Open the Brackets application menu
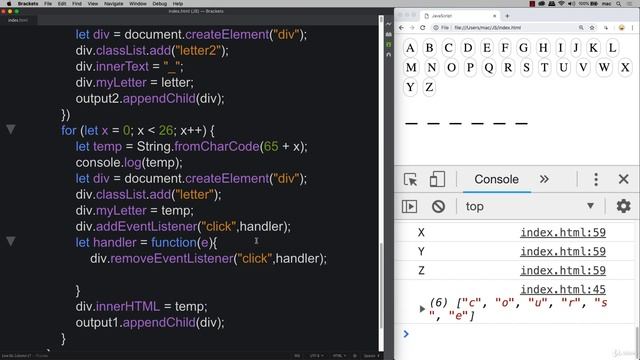The image size is (640, 360). click(x=28, y=4)
